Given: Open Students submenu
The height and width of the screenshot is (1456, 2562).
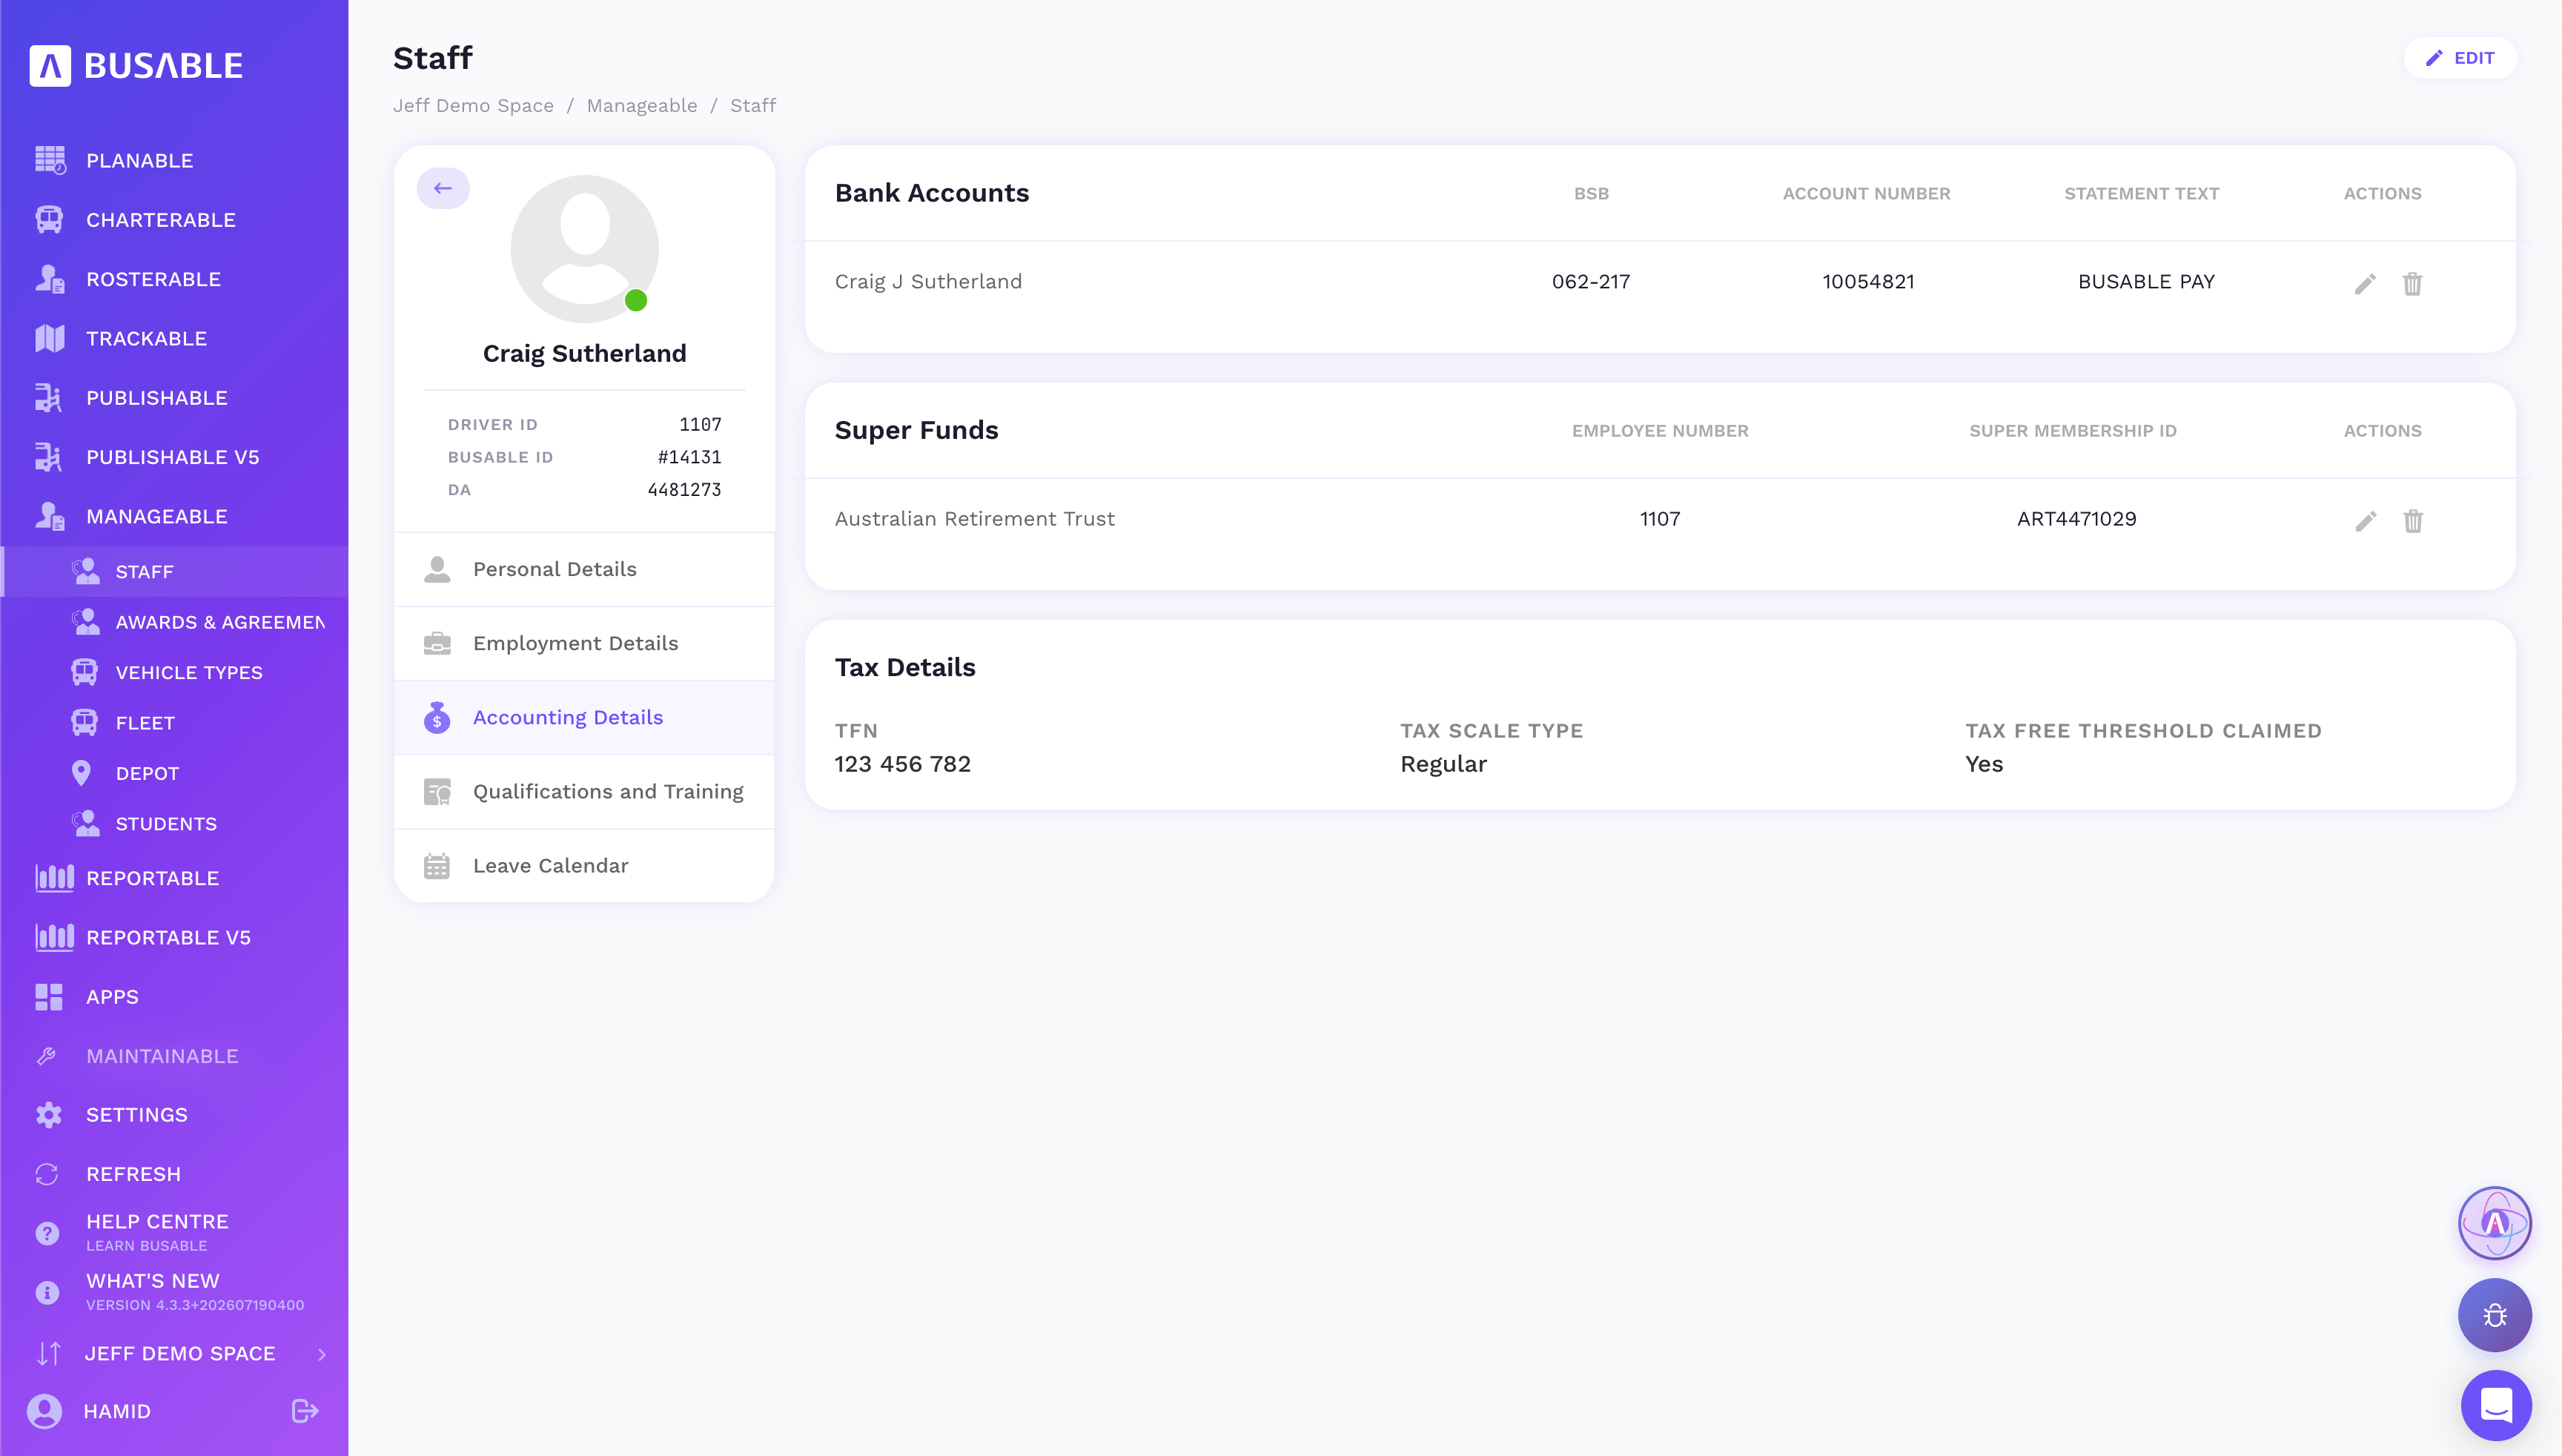Looking at the screenshot, I should [174, 824].
